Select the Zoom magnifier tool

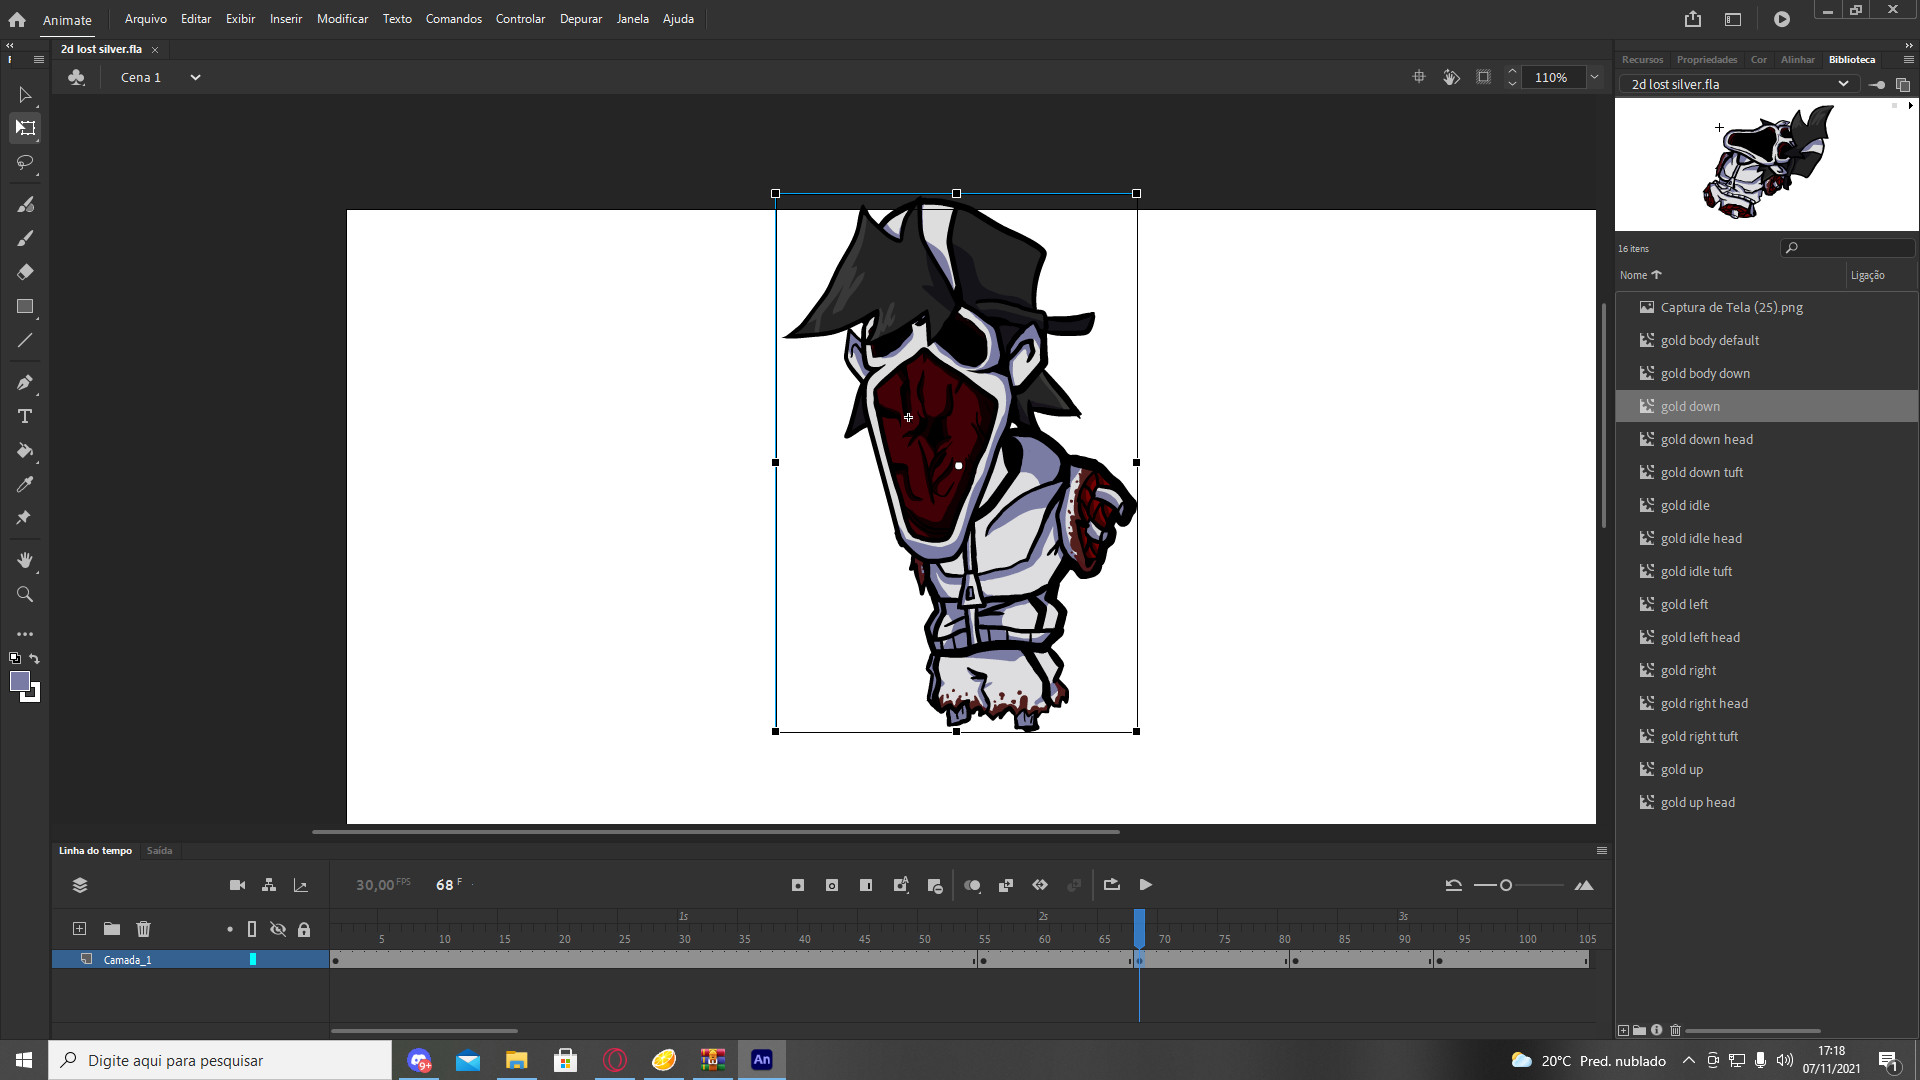coord(25,594)
